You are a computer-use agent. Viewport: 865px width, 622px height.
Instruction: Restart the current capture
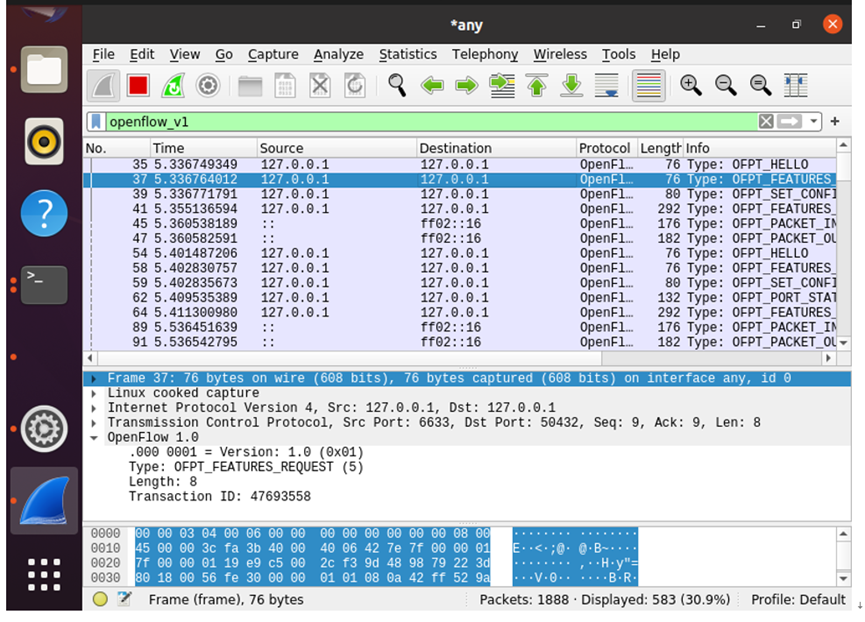pyautogui.click(x=173, y=85)
